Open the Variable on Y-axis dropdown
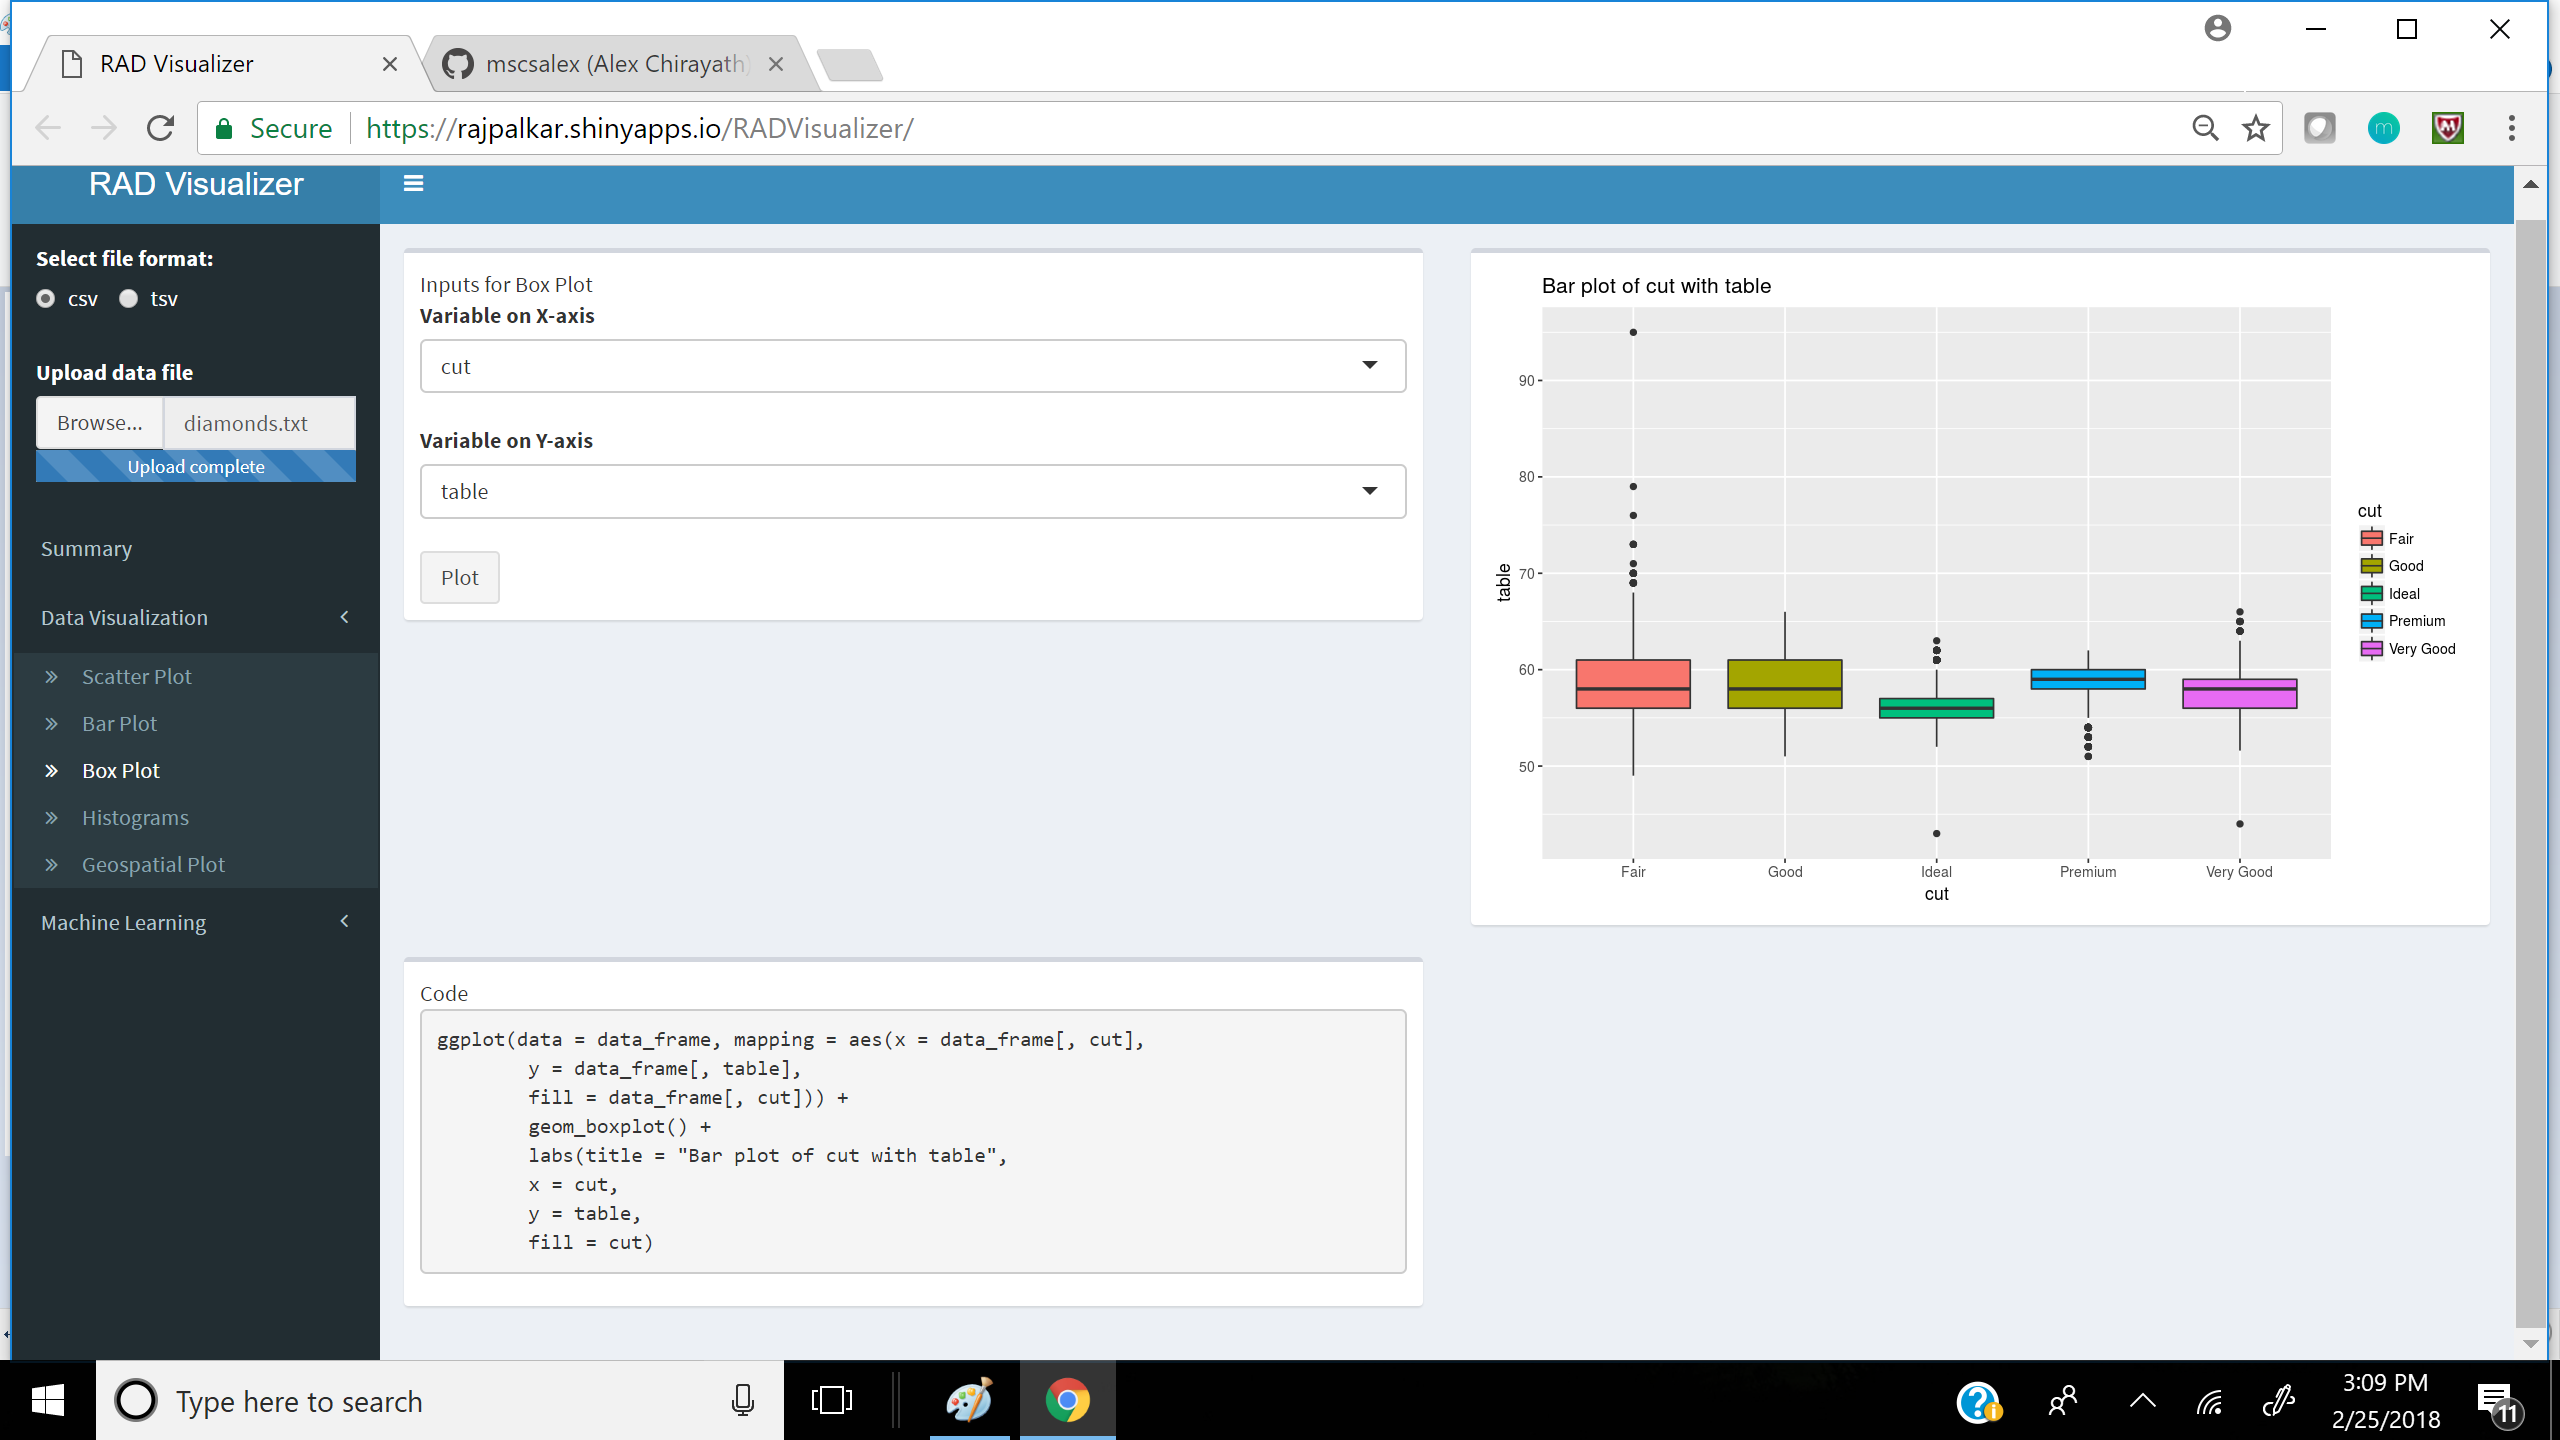2560x1440 pixels. 912,491
